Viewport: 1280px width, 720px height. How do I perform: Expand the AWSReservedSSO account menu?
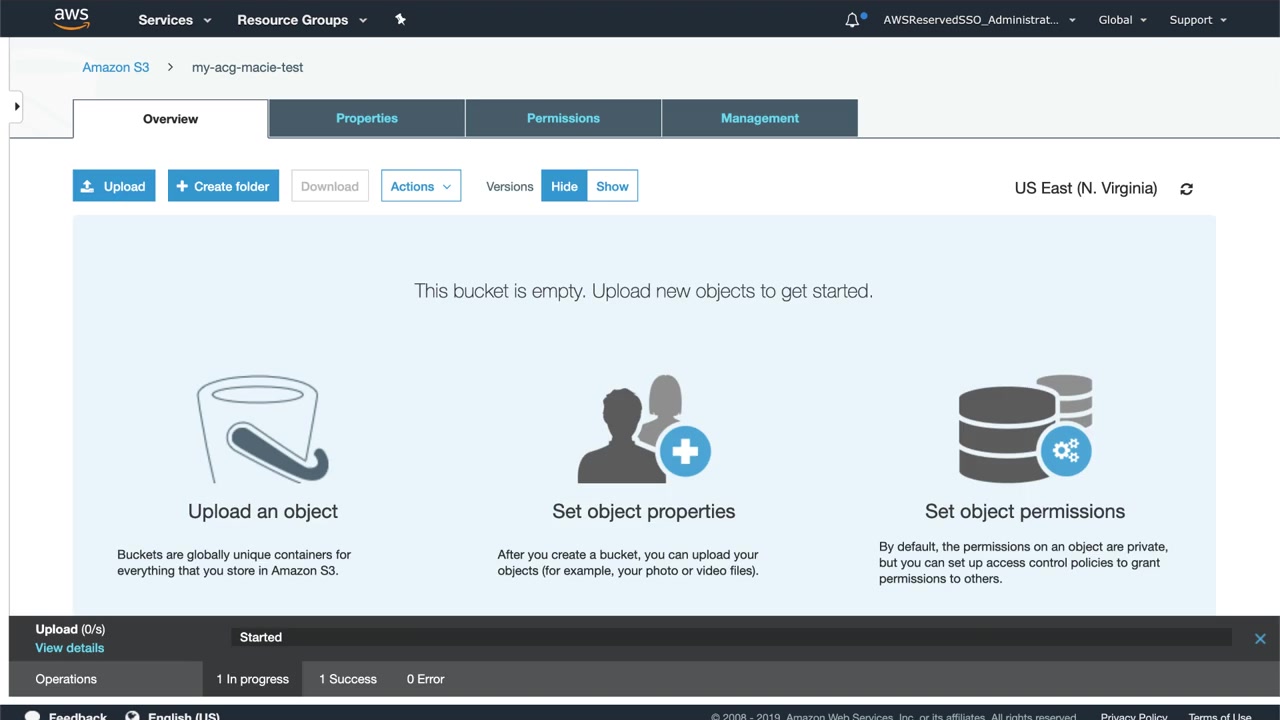[979, 20]
